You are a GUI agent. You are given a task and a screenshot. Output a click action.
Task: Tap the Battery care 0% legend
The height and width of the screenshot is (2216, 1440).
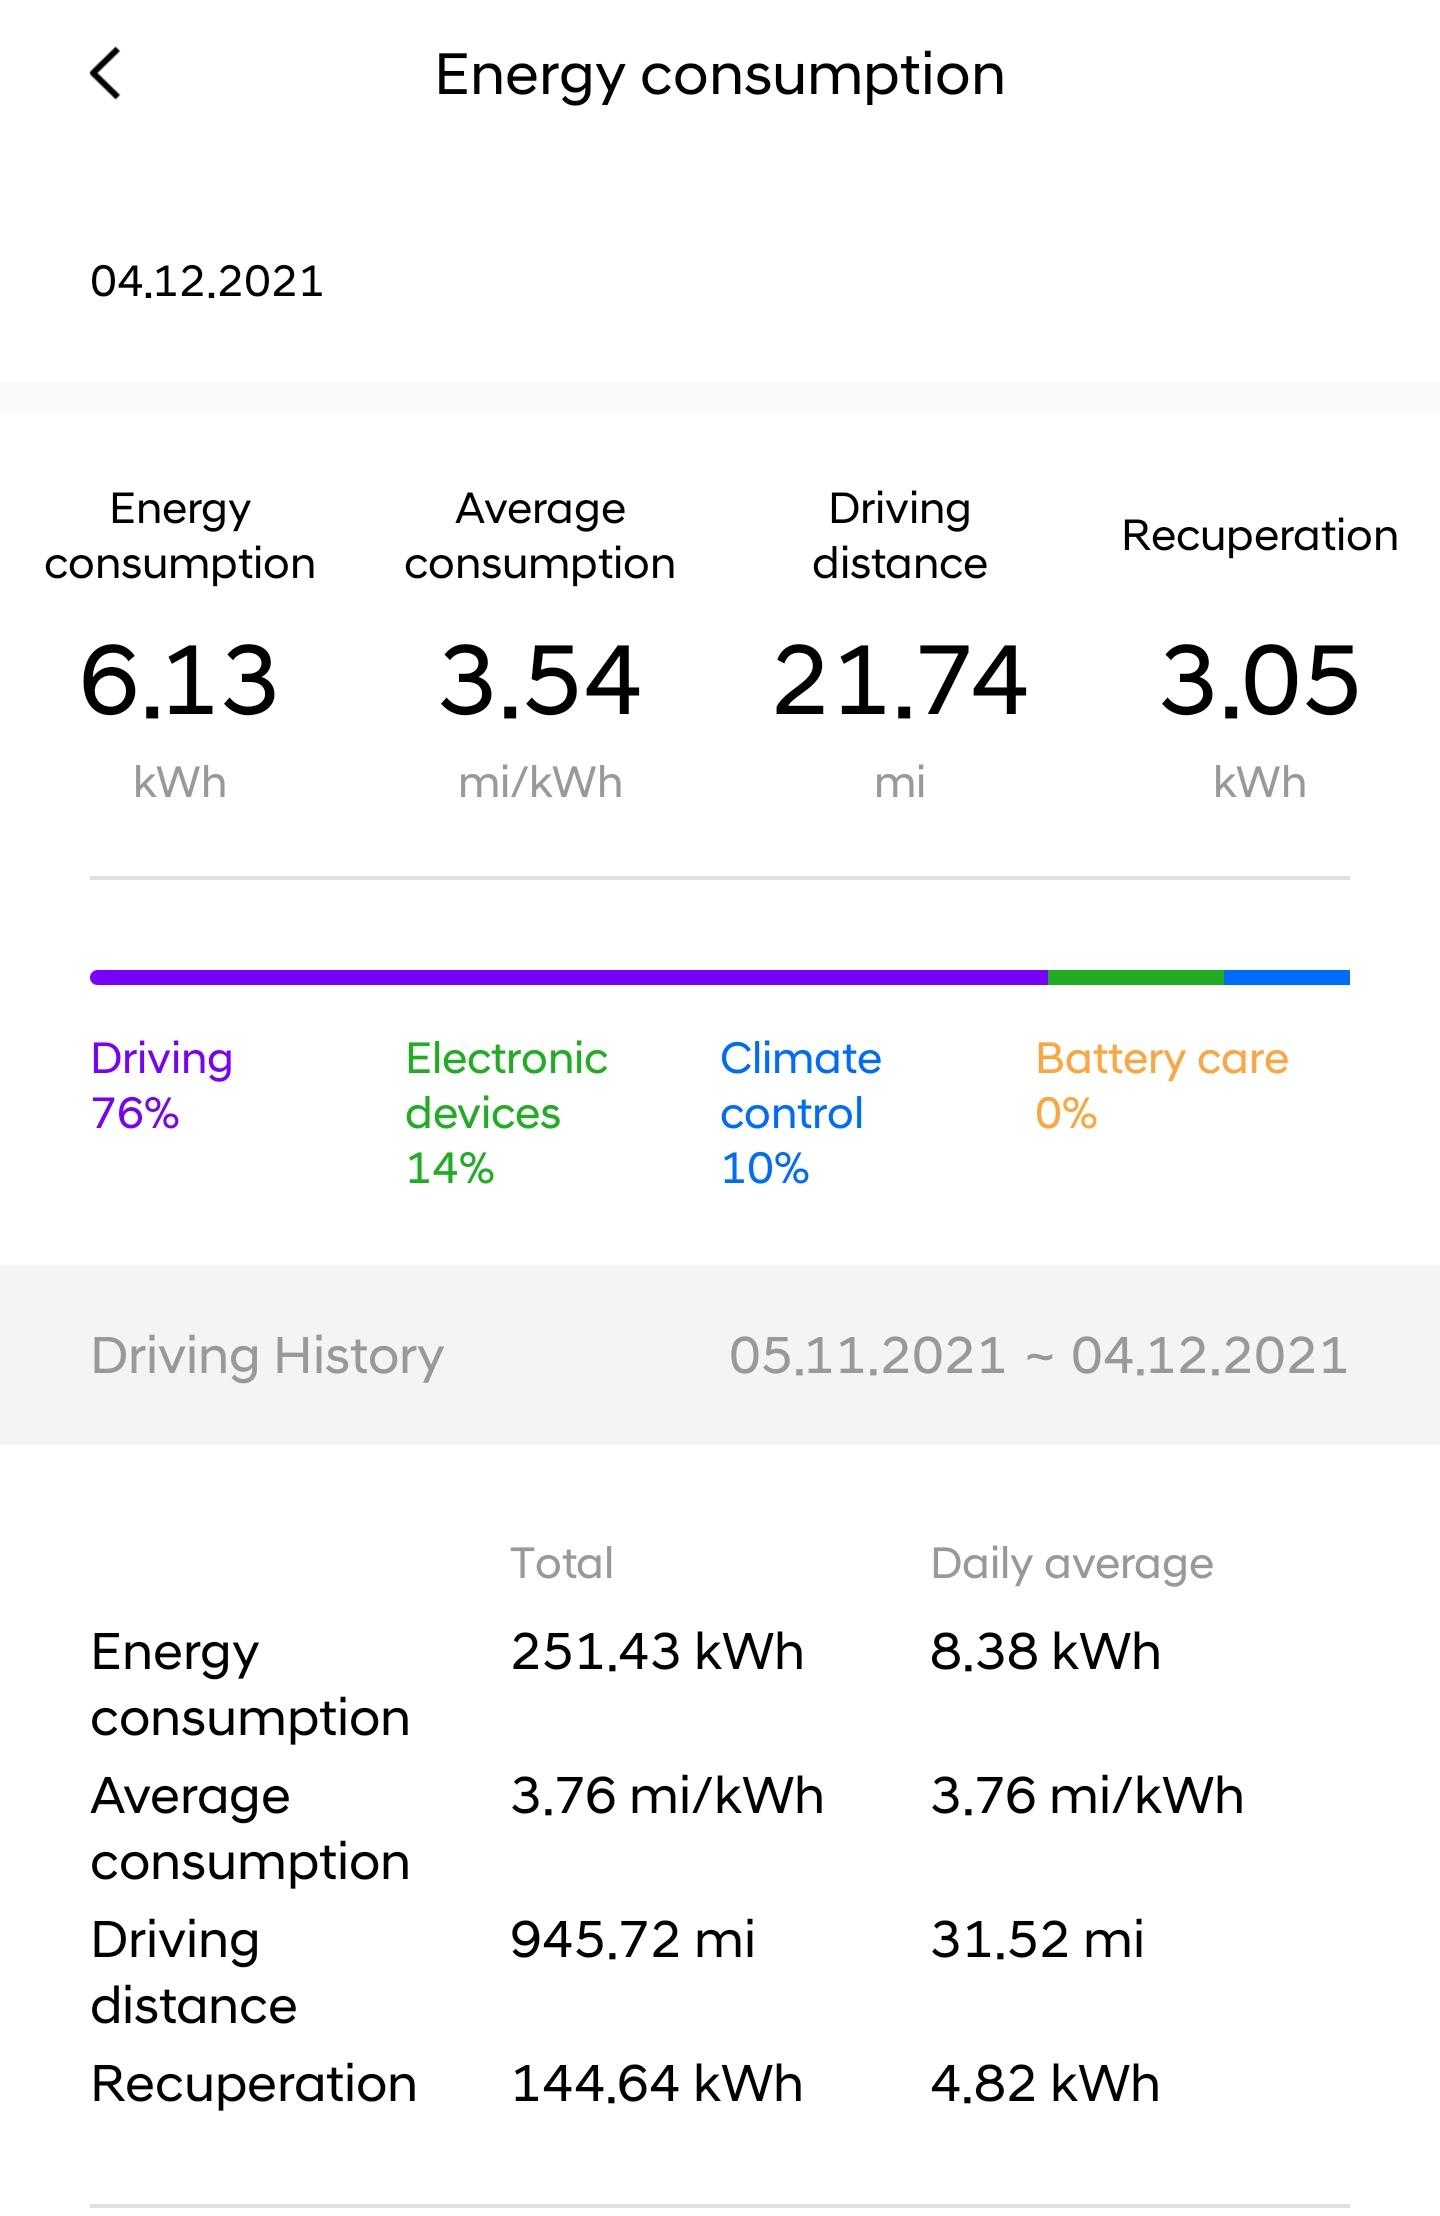tap(1161, 1085)
